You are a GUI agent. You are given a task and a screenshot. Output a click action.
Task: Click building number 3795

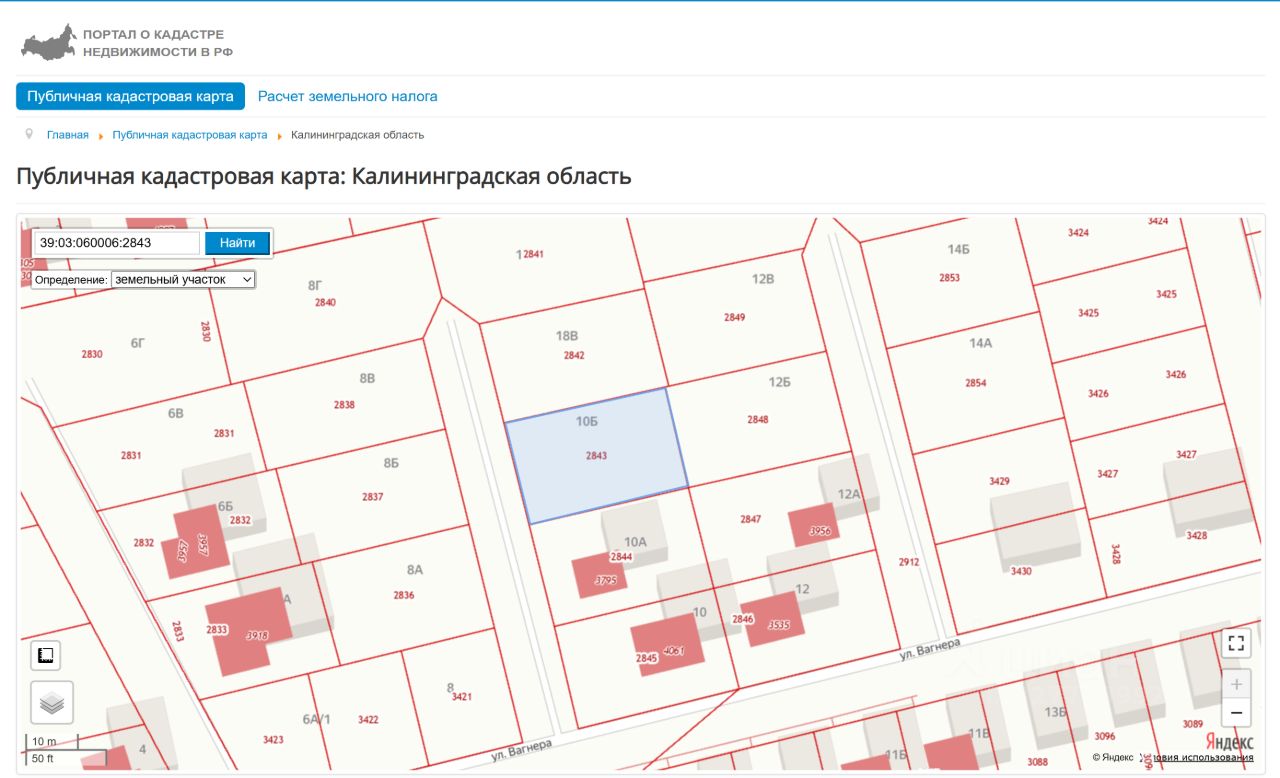tap(606, 579)
